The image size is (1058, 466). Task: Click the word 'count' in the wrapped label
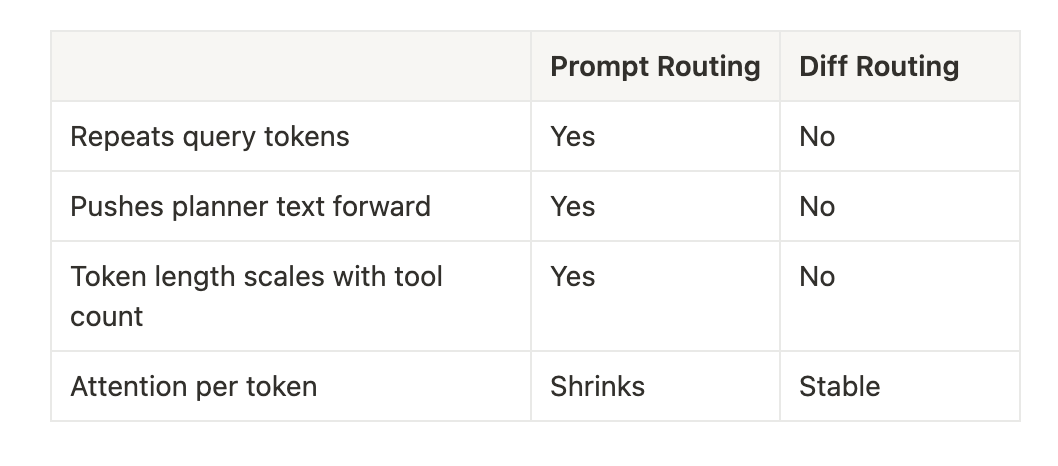point(107,317)
